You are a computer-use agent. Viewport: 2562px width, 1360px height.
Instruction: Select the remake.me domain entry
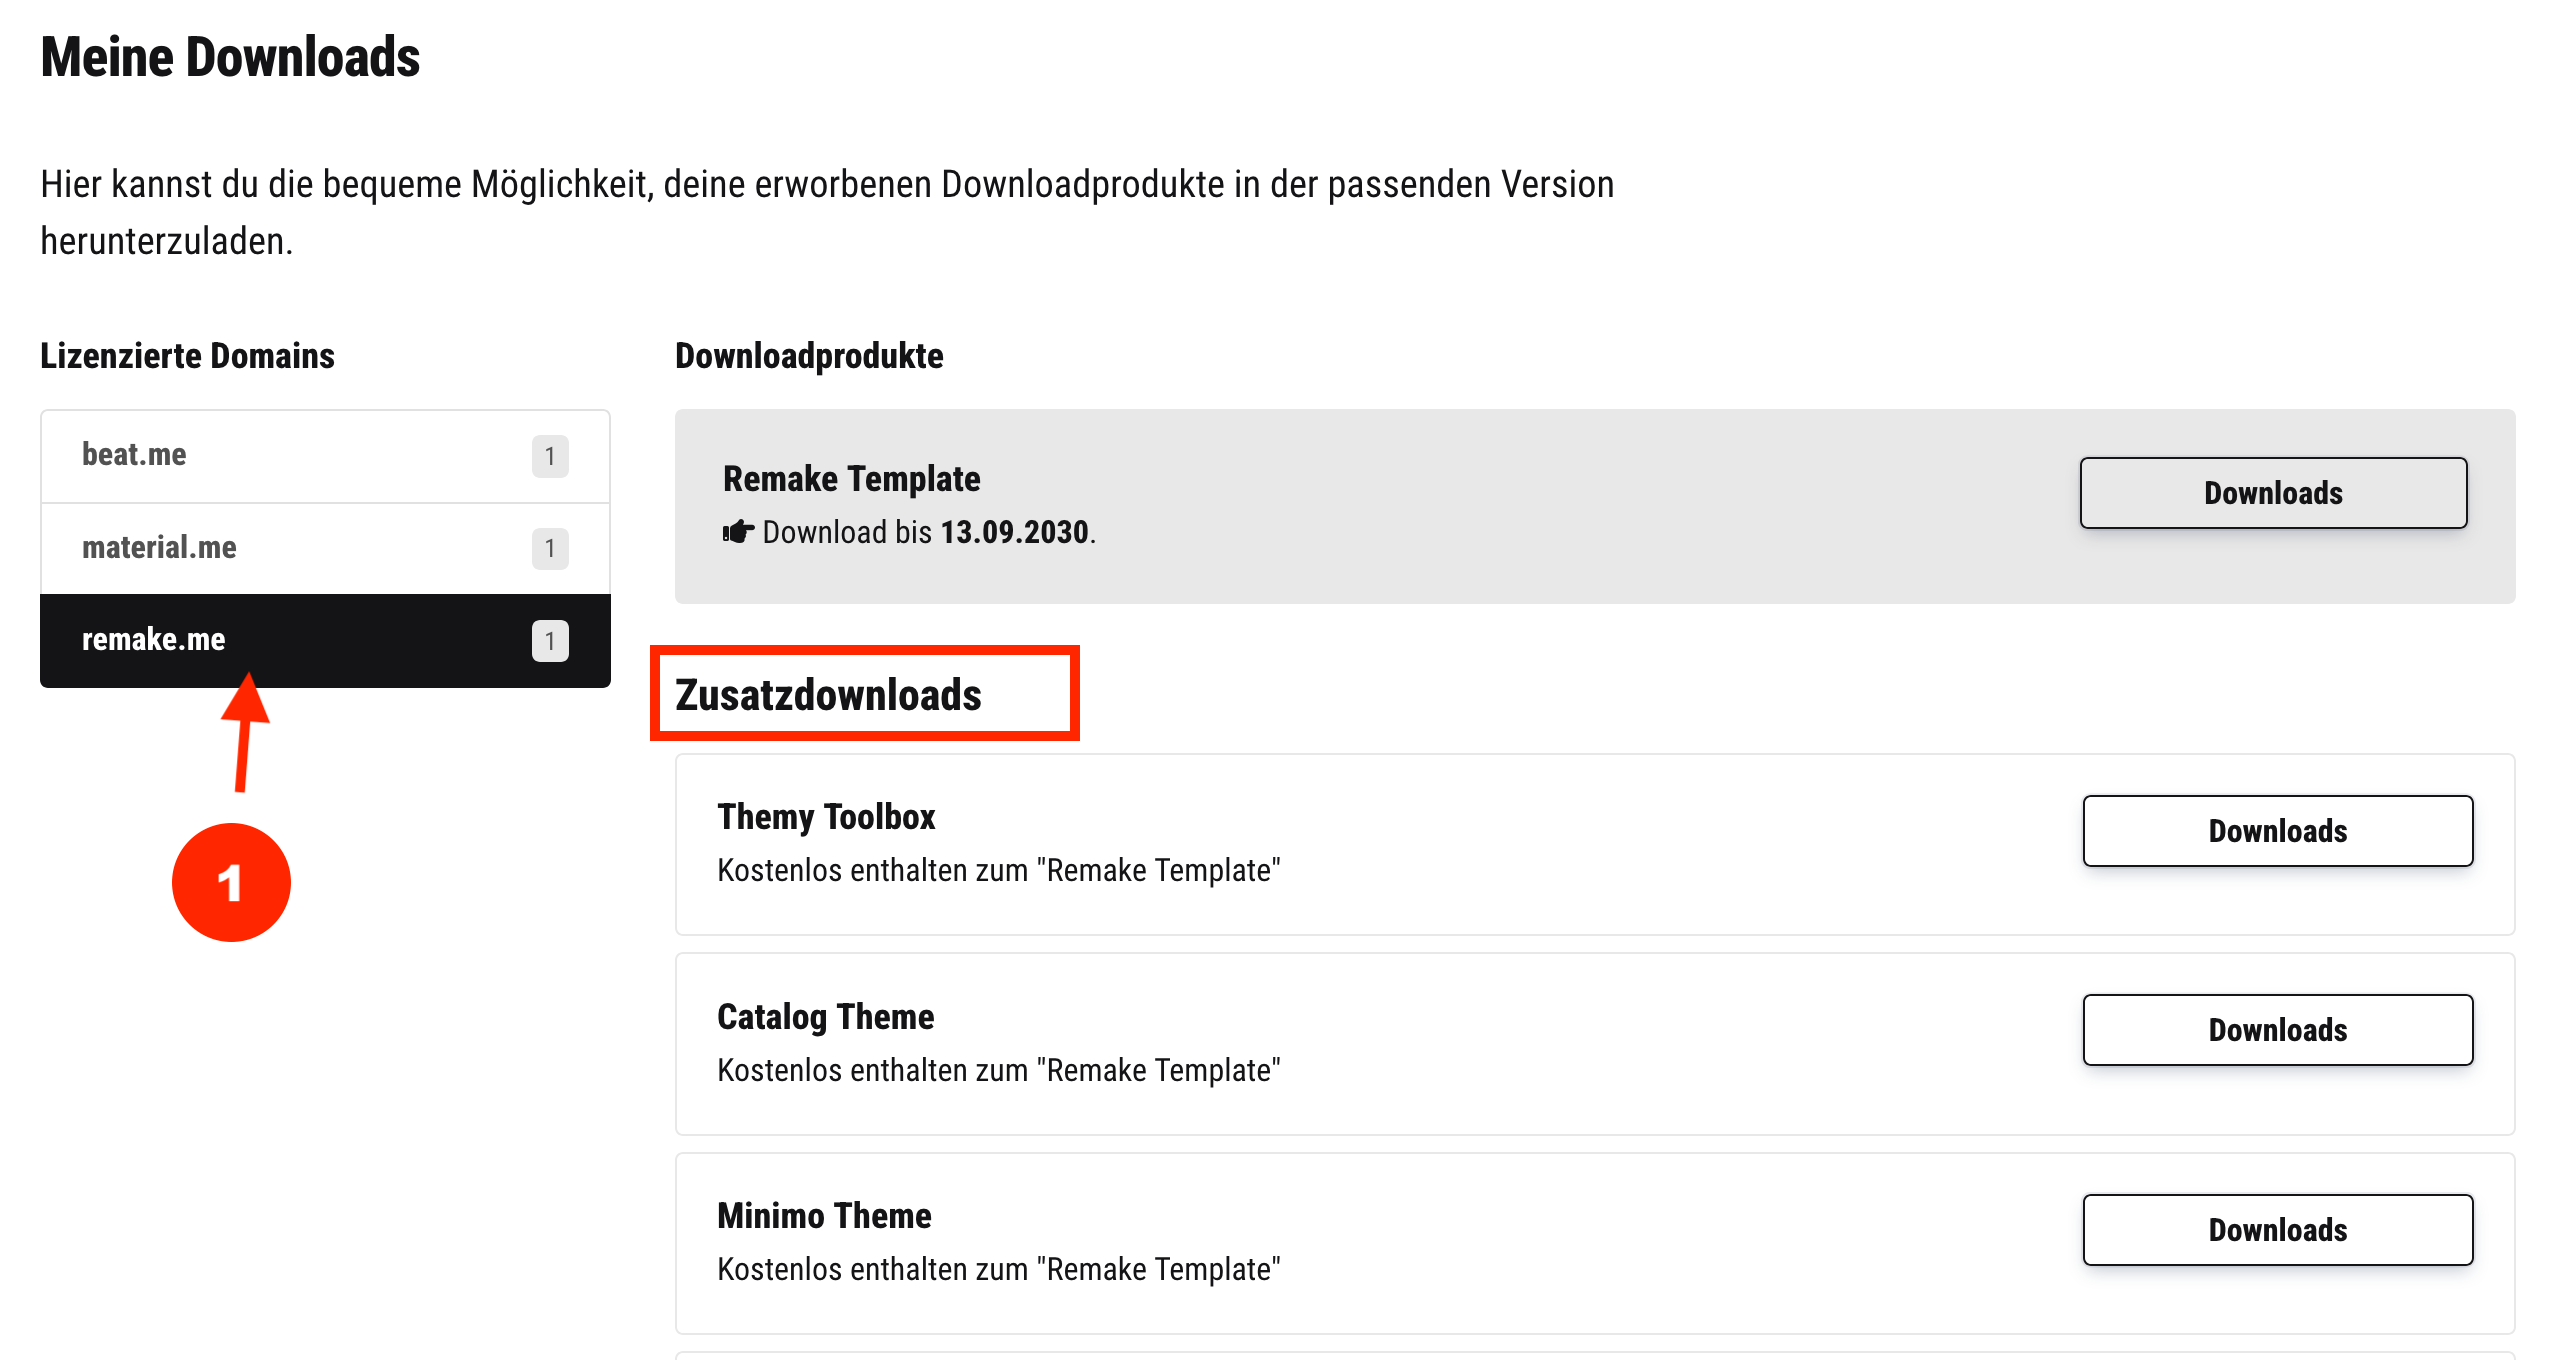[x=325, y=641]
